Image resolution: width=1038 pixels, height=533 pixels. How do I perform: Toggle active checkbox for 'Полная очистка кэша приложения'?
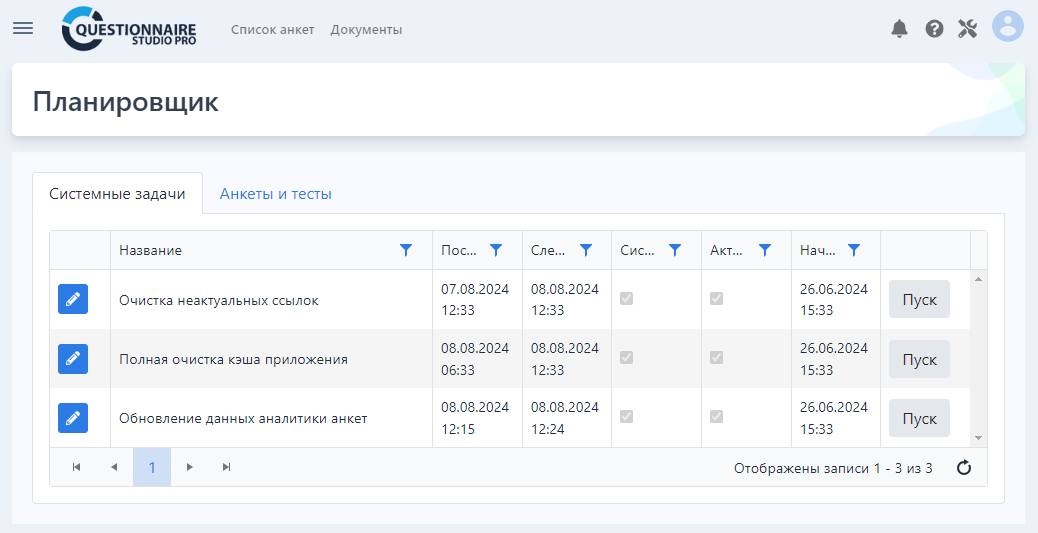(x=717, y=357)
